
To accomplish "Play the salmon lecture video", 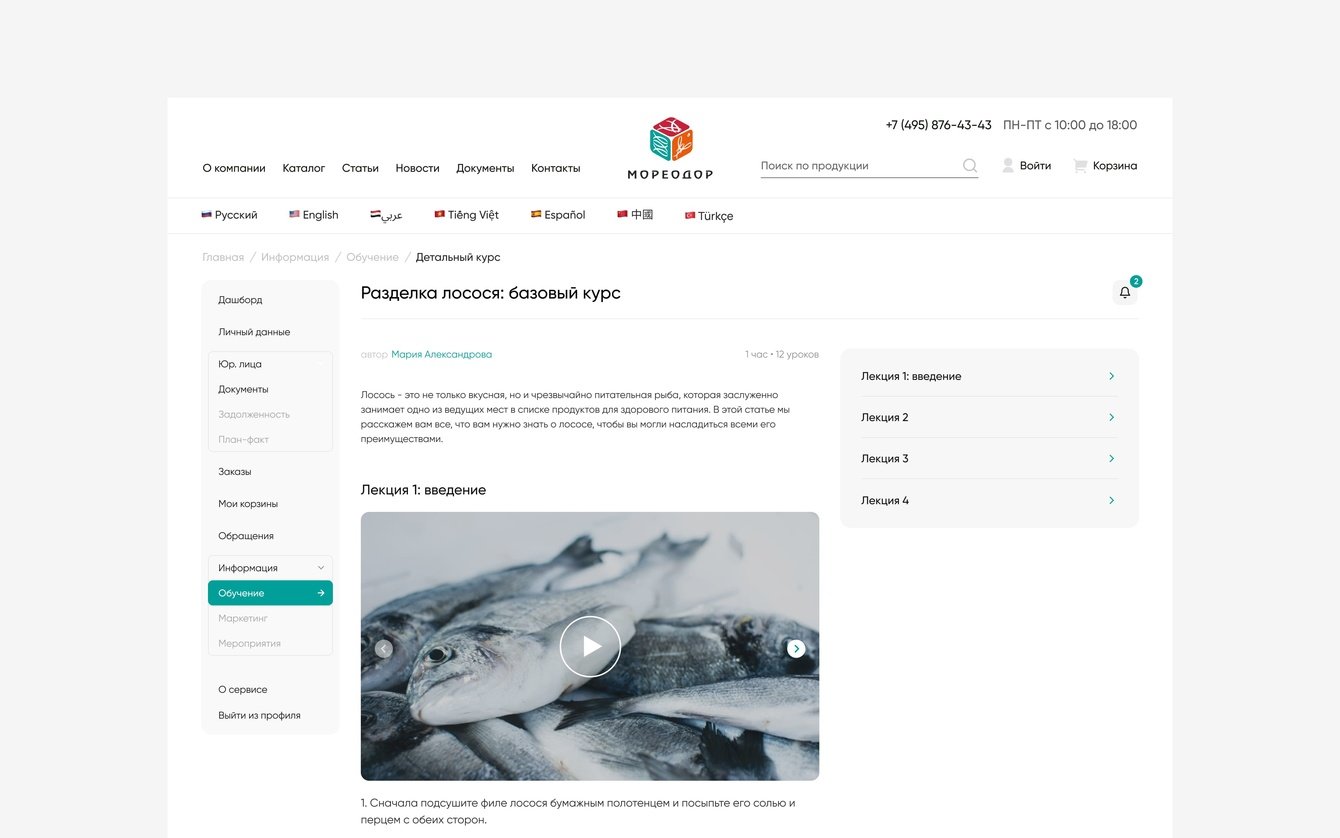I will [590, 646].
